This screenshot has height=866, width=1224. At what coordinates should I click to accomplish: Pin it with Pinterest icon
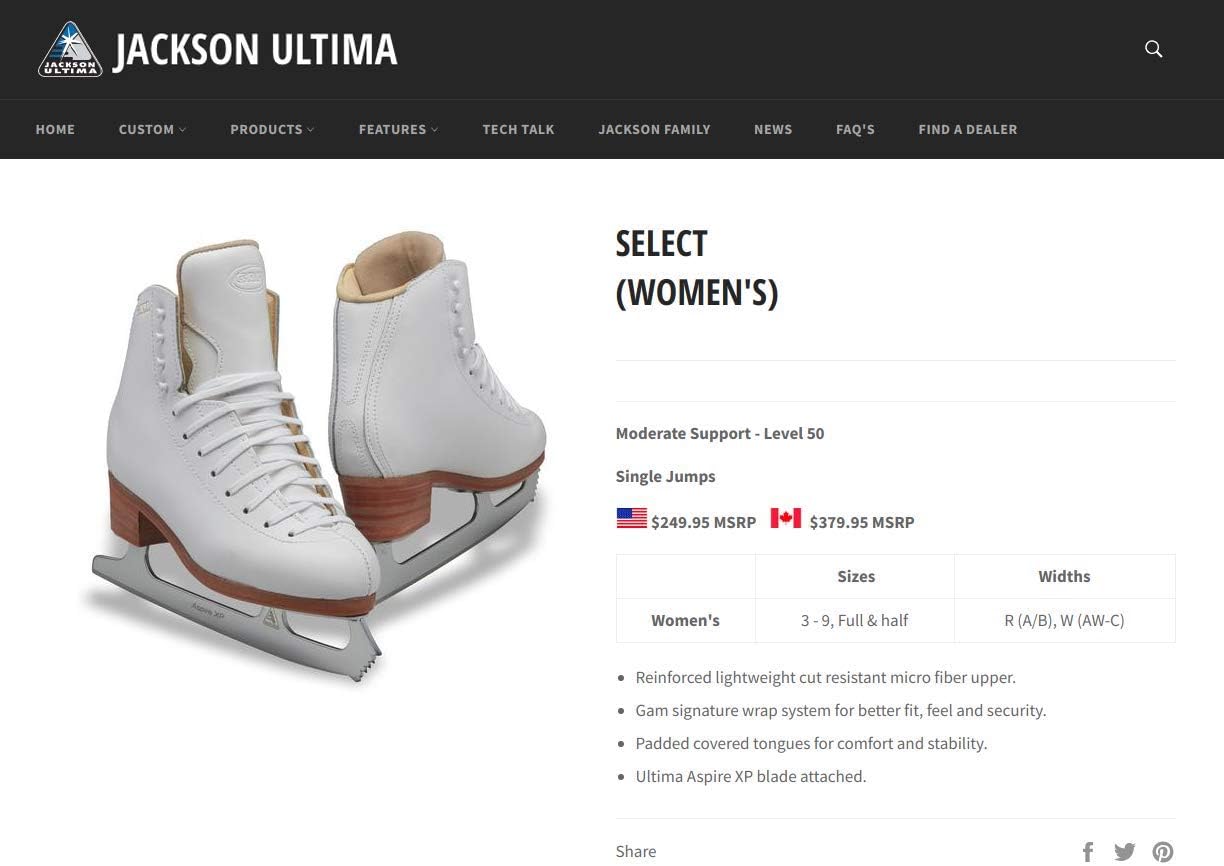(1162, 852)
